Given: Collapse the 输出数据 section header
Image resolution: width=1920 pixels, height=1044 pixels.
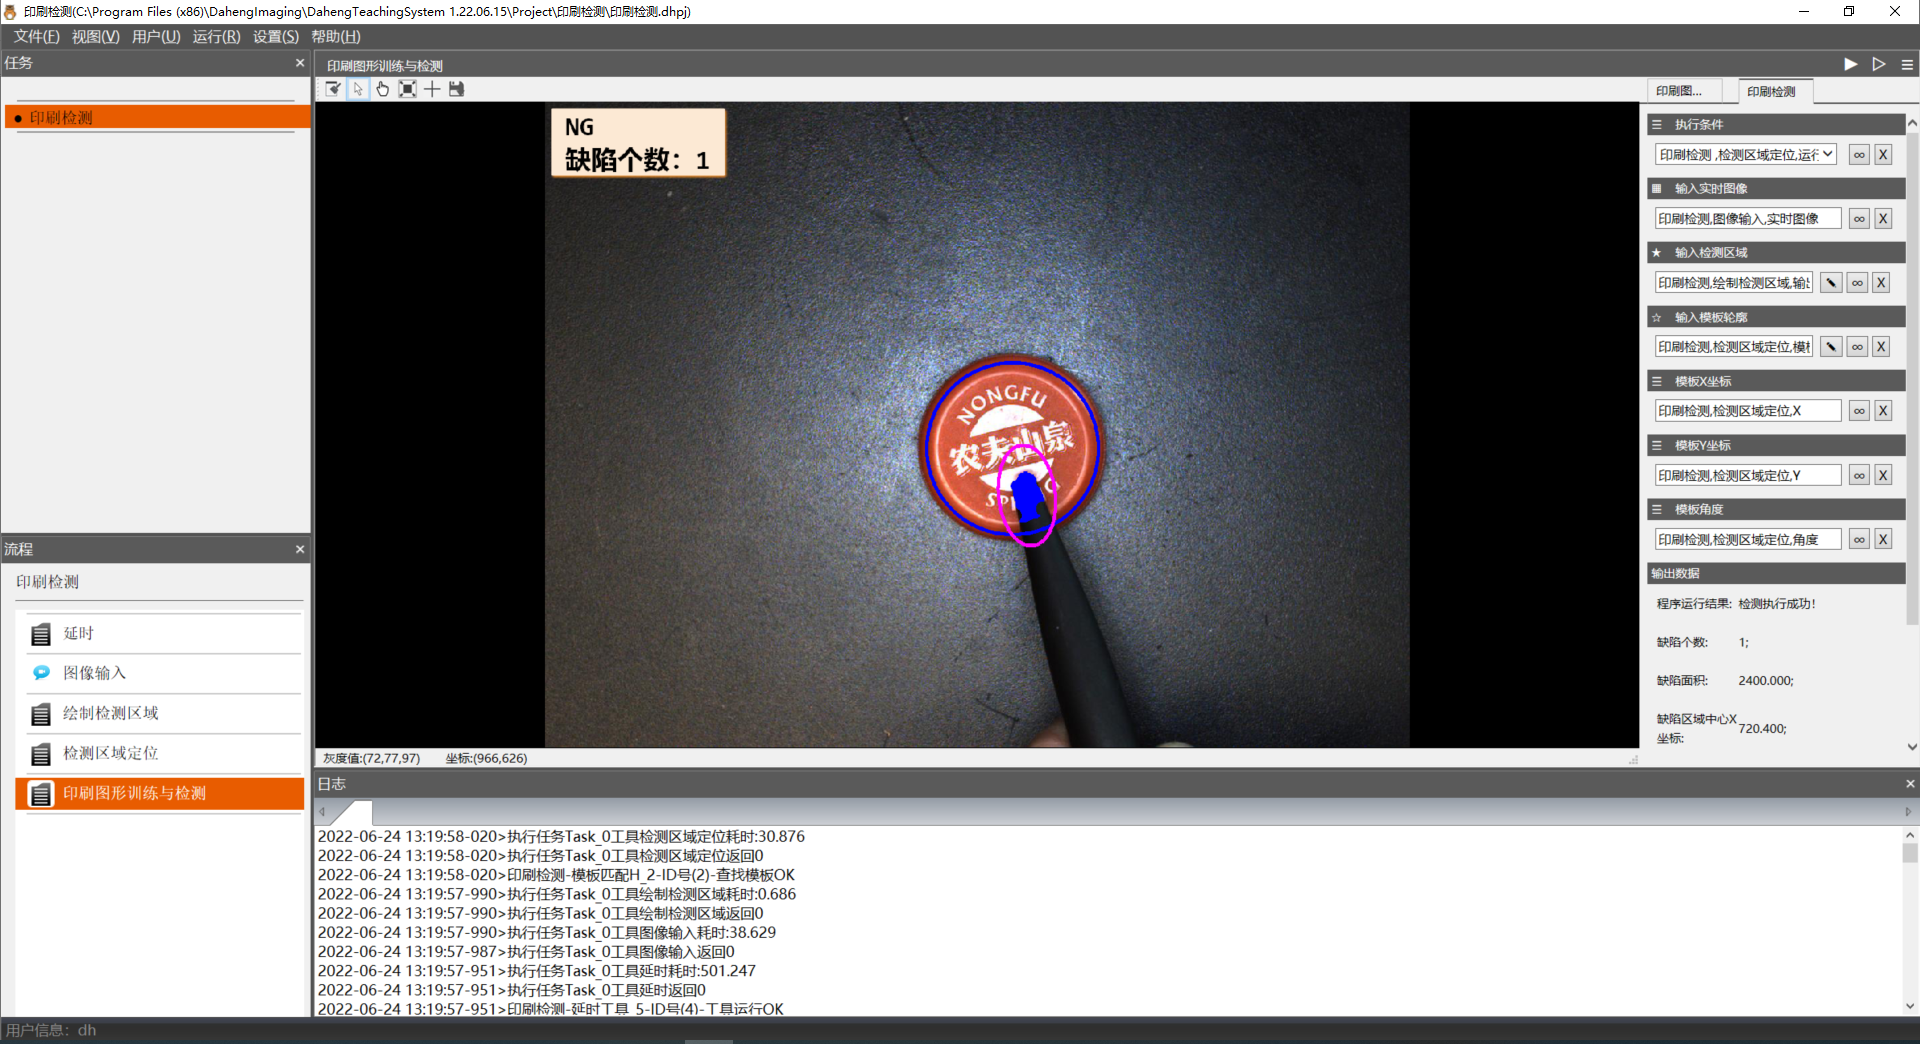Looking at the screenshot, I should point(1775,573).
